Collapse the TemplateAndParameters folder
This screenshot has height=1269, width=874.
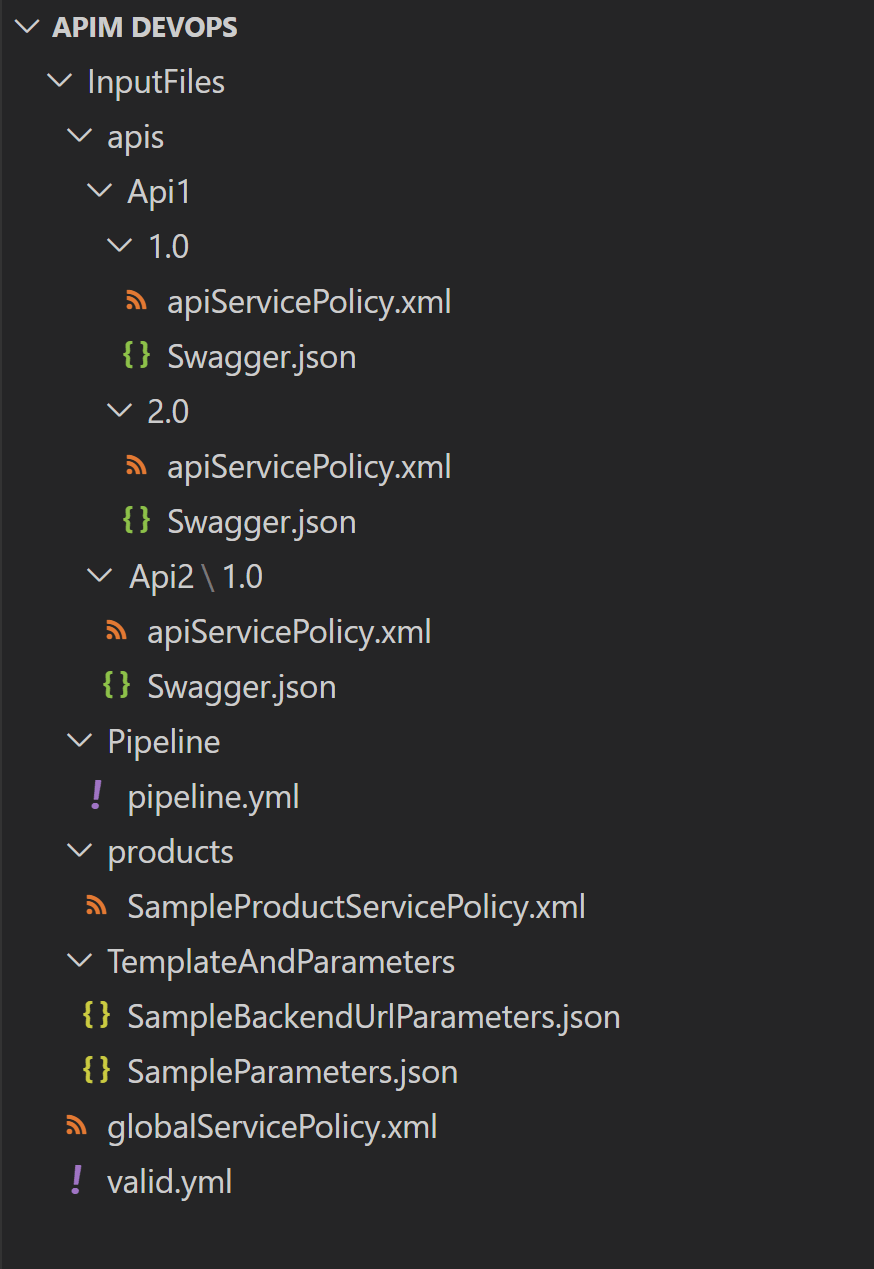79,960
